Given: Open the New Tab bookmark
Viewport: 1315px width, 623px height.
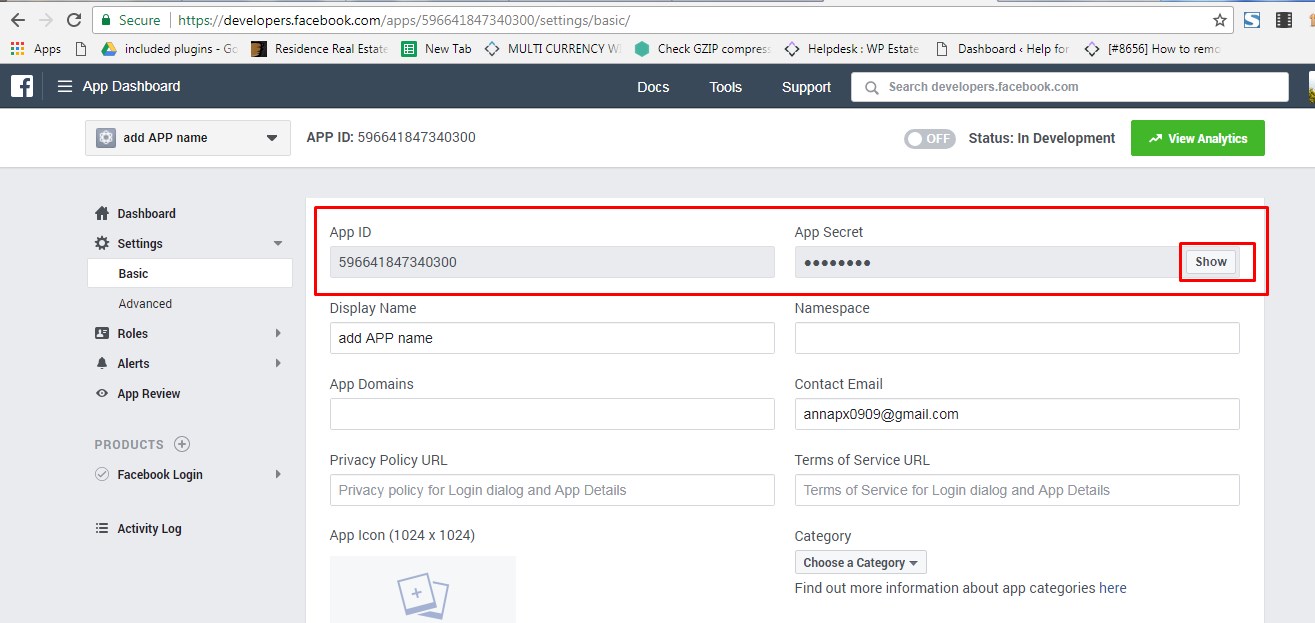Looking at the screenshot, I should point(437,48).
